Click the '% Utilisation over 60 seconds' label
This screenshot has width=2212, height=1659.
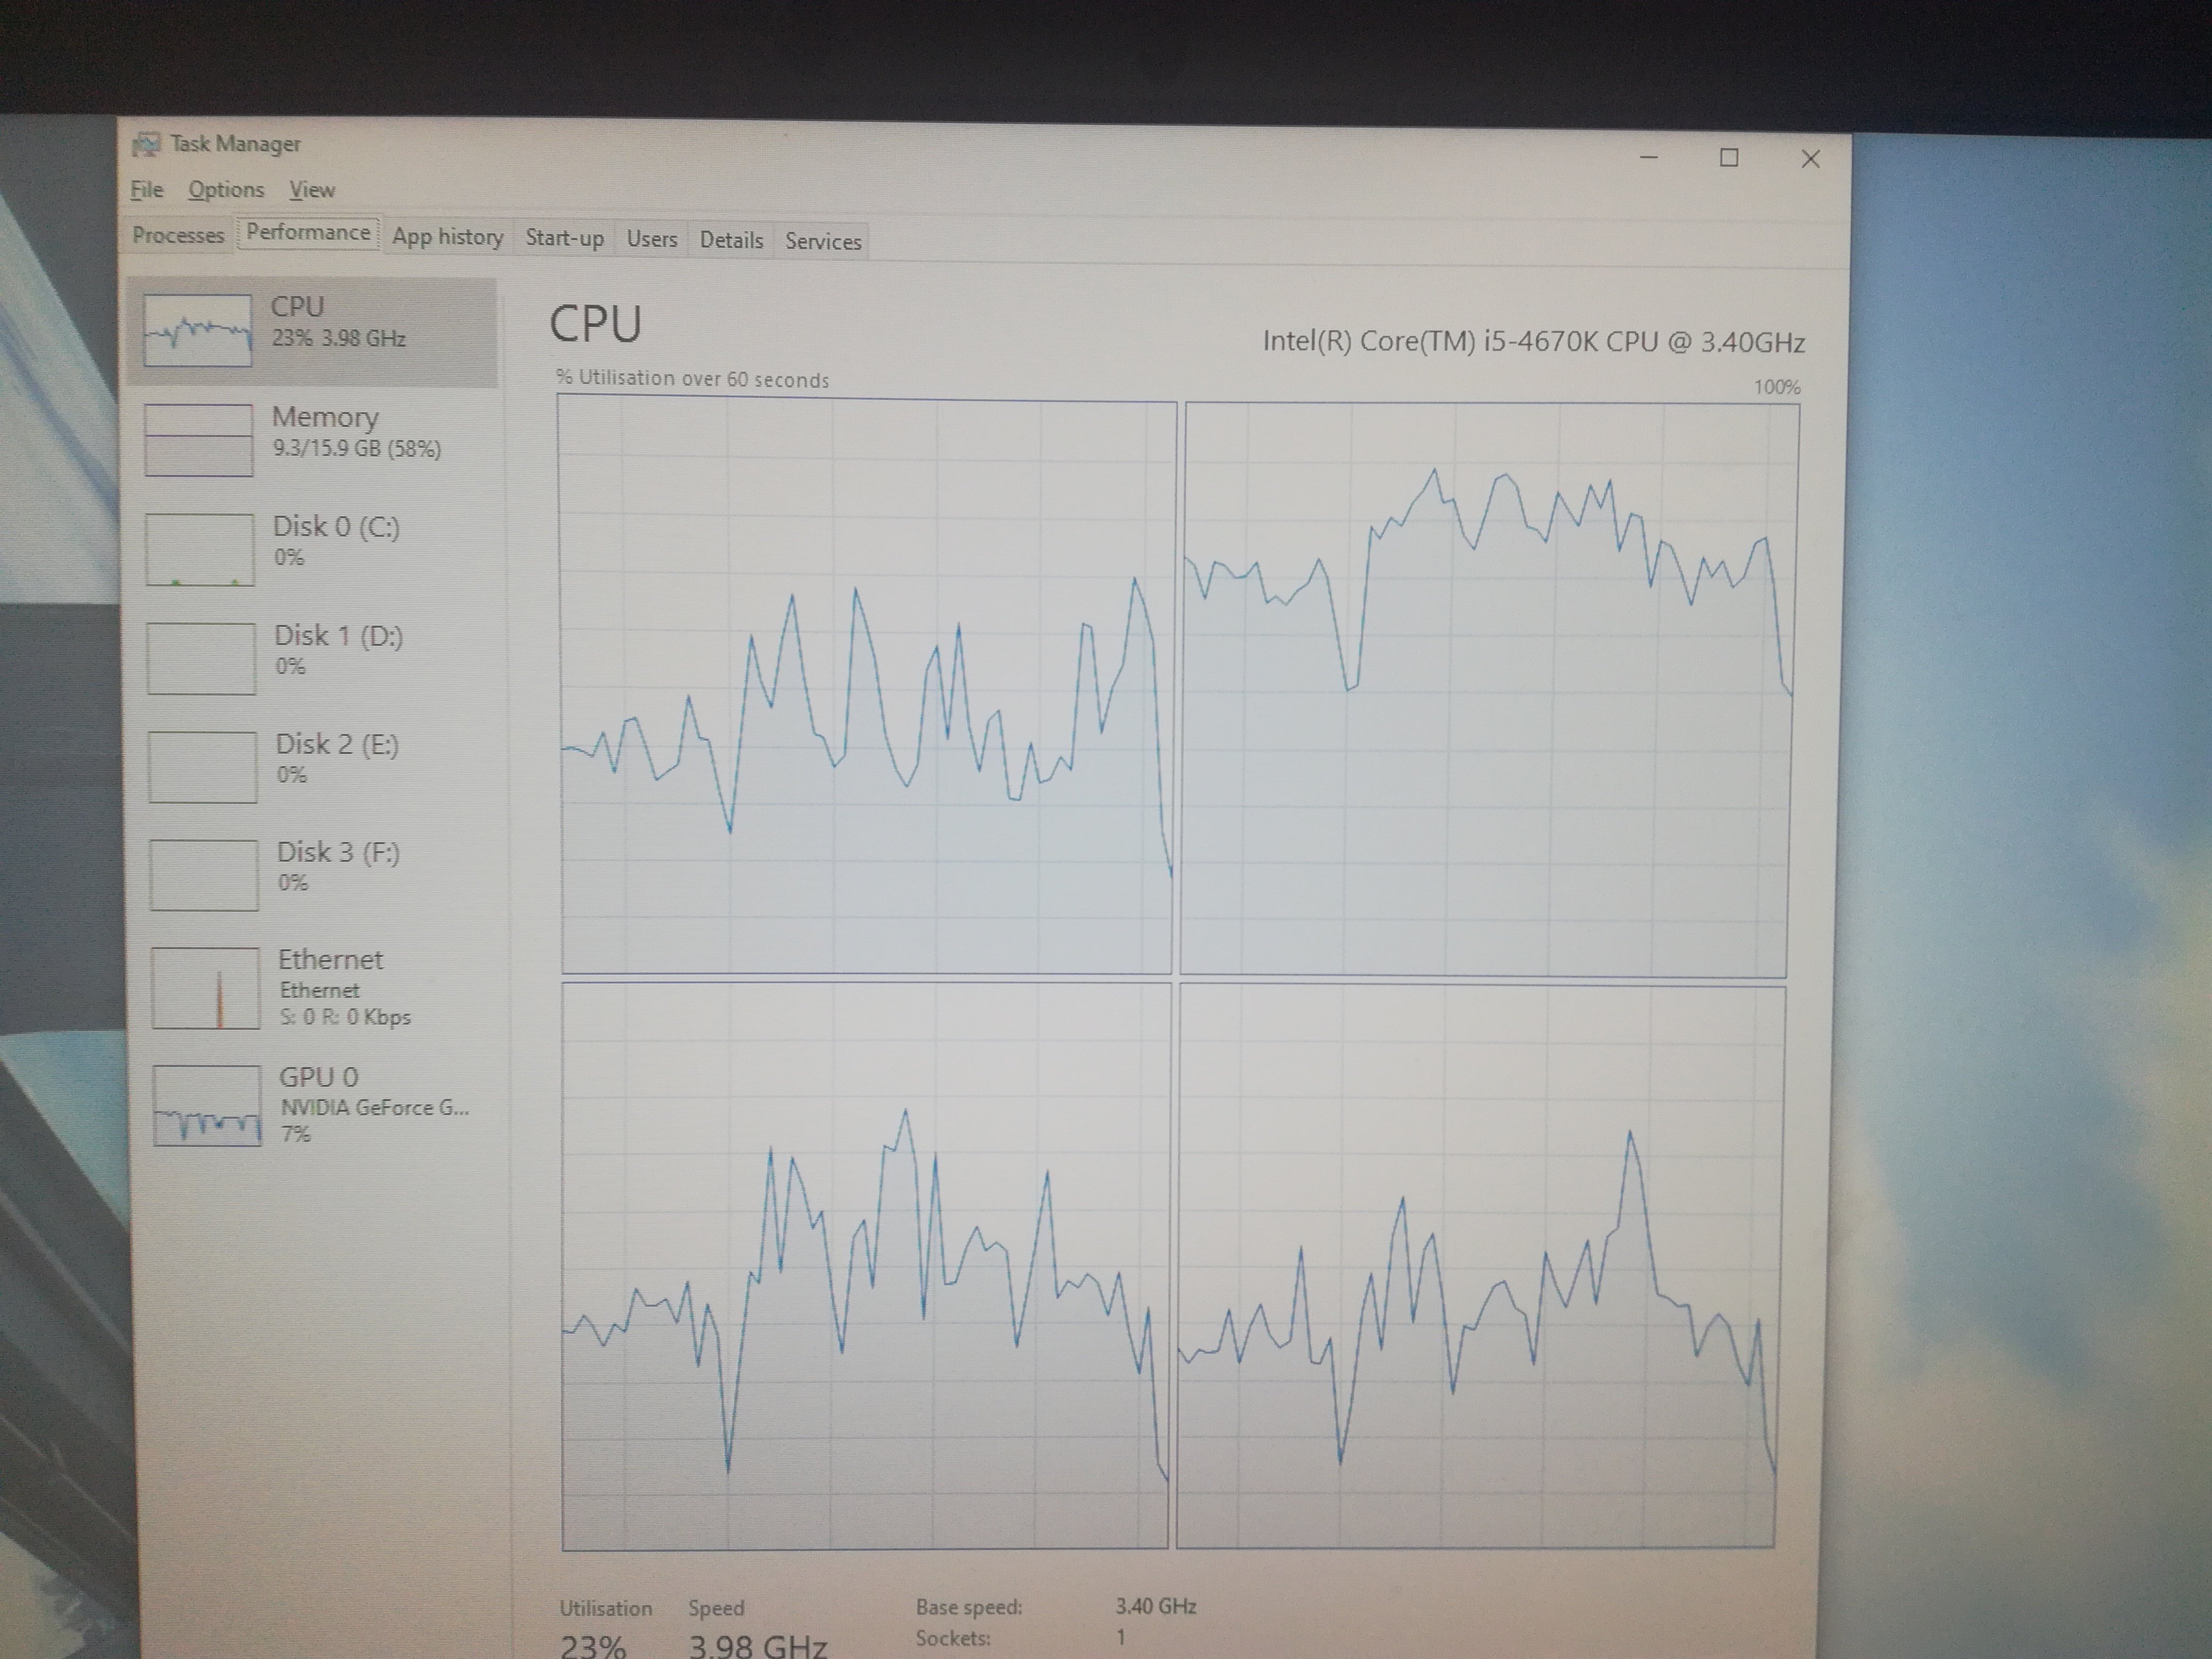pyautogui.click(x=693, y=379)
